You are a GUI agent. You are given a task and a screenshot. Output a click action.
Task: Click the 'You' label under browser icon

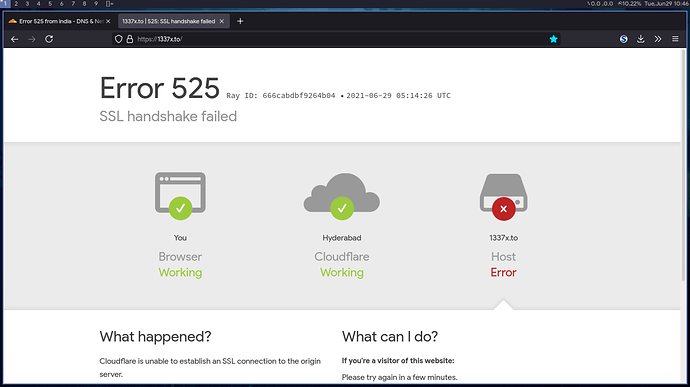point(180,238)
